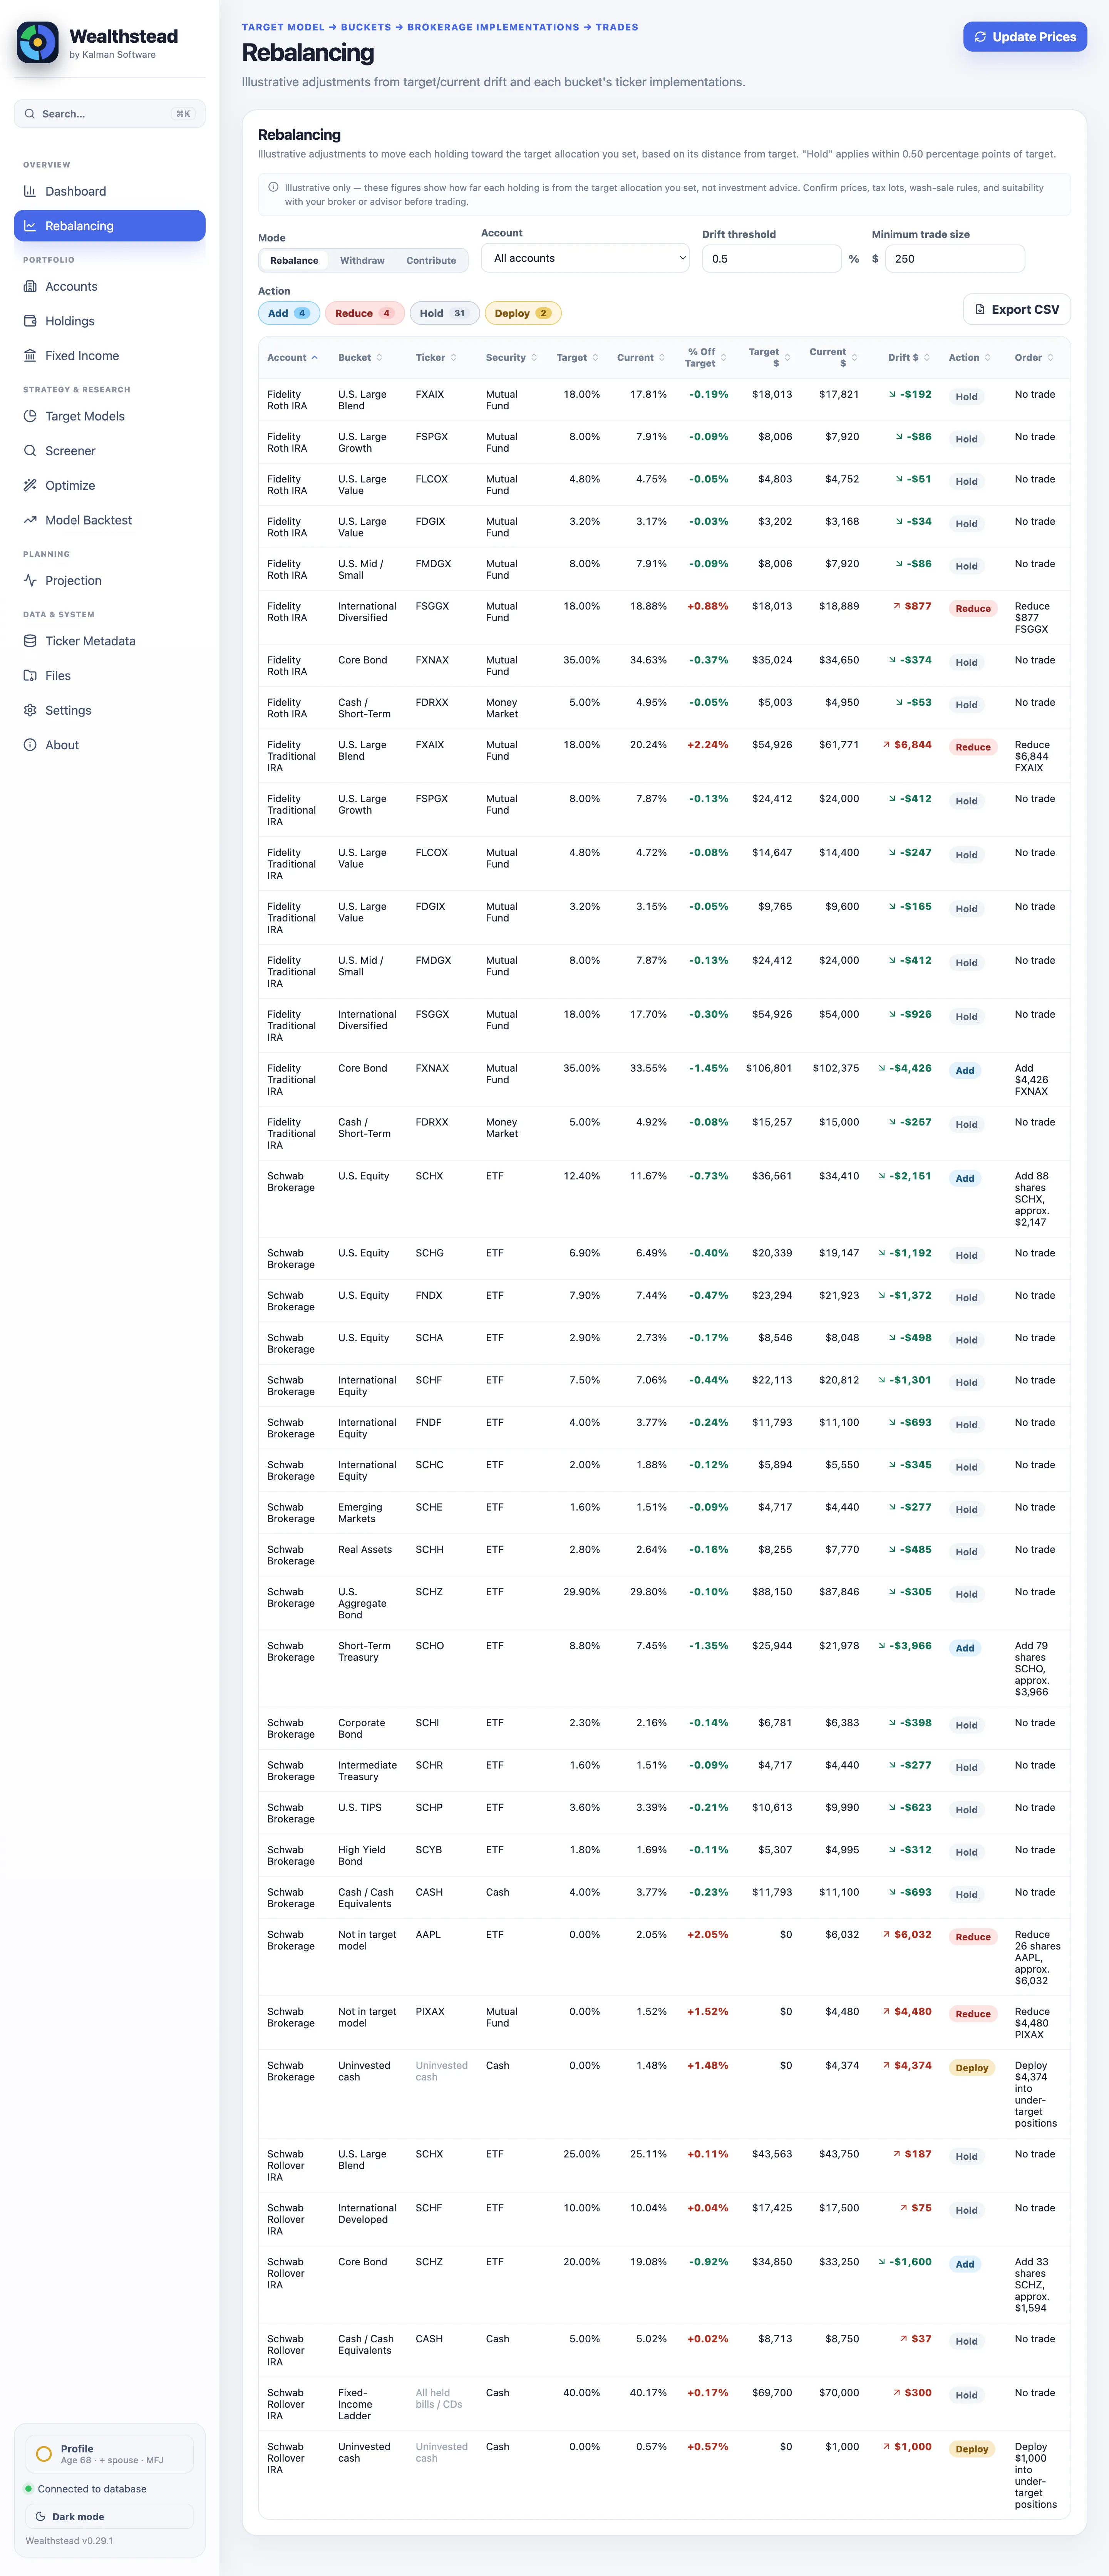Click the Ticker Metadata database icon
The height and width of the screenshot is (2576, 1109).
pos(30,641)
